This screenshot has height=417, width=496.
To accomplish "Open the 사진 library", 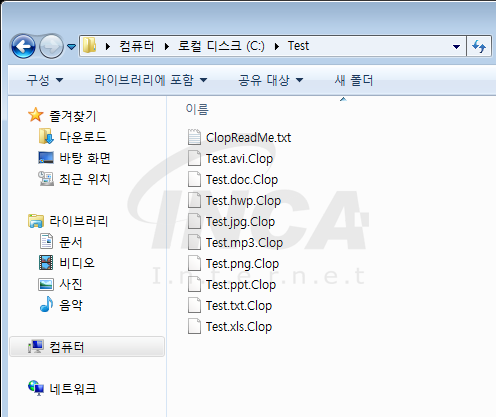I will [60, 284].
